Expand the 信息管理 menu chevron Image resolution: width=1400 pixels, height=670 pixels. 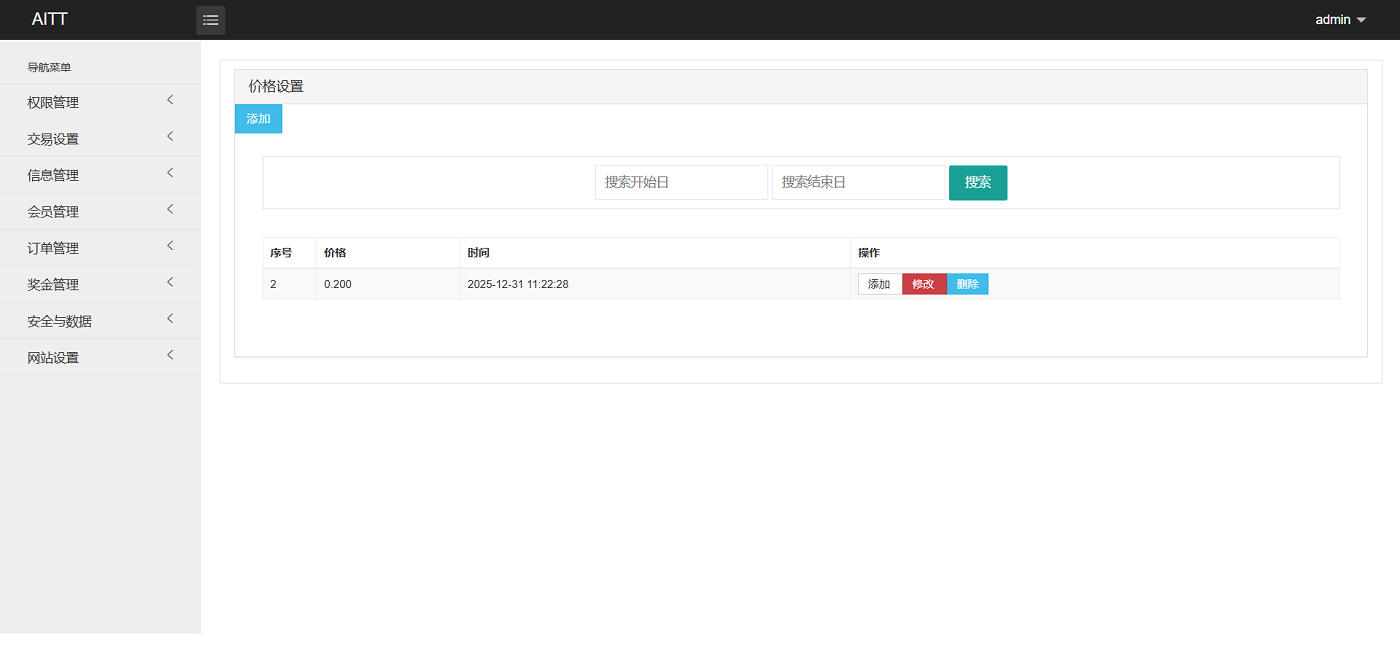click(x=170, y=173)
